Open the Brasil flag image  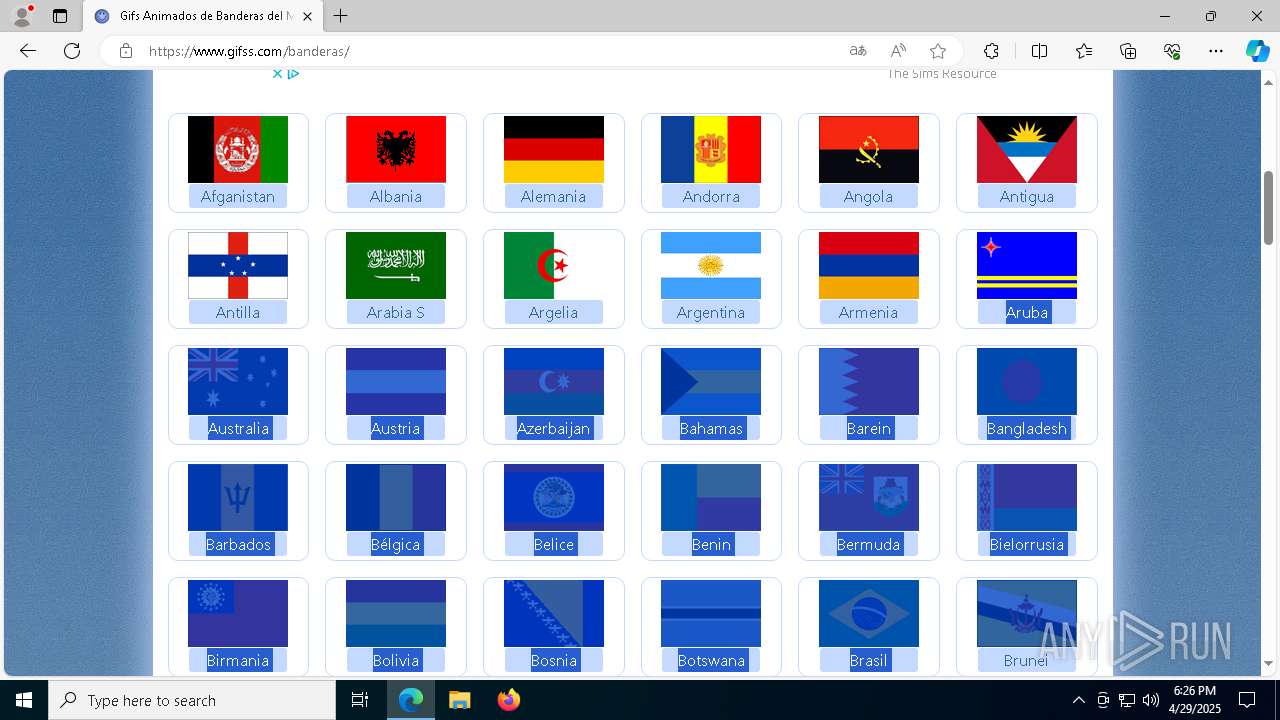(x=869, y=613)
